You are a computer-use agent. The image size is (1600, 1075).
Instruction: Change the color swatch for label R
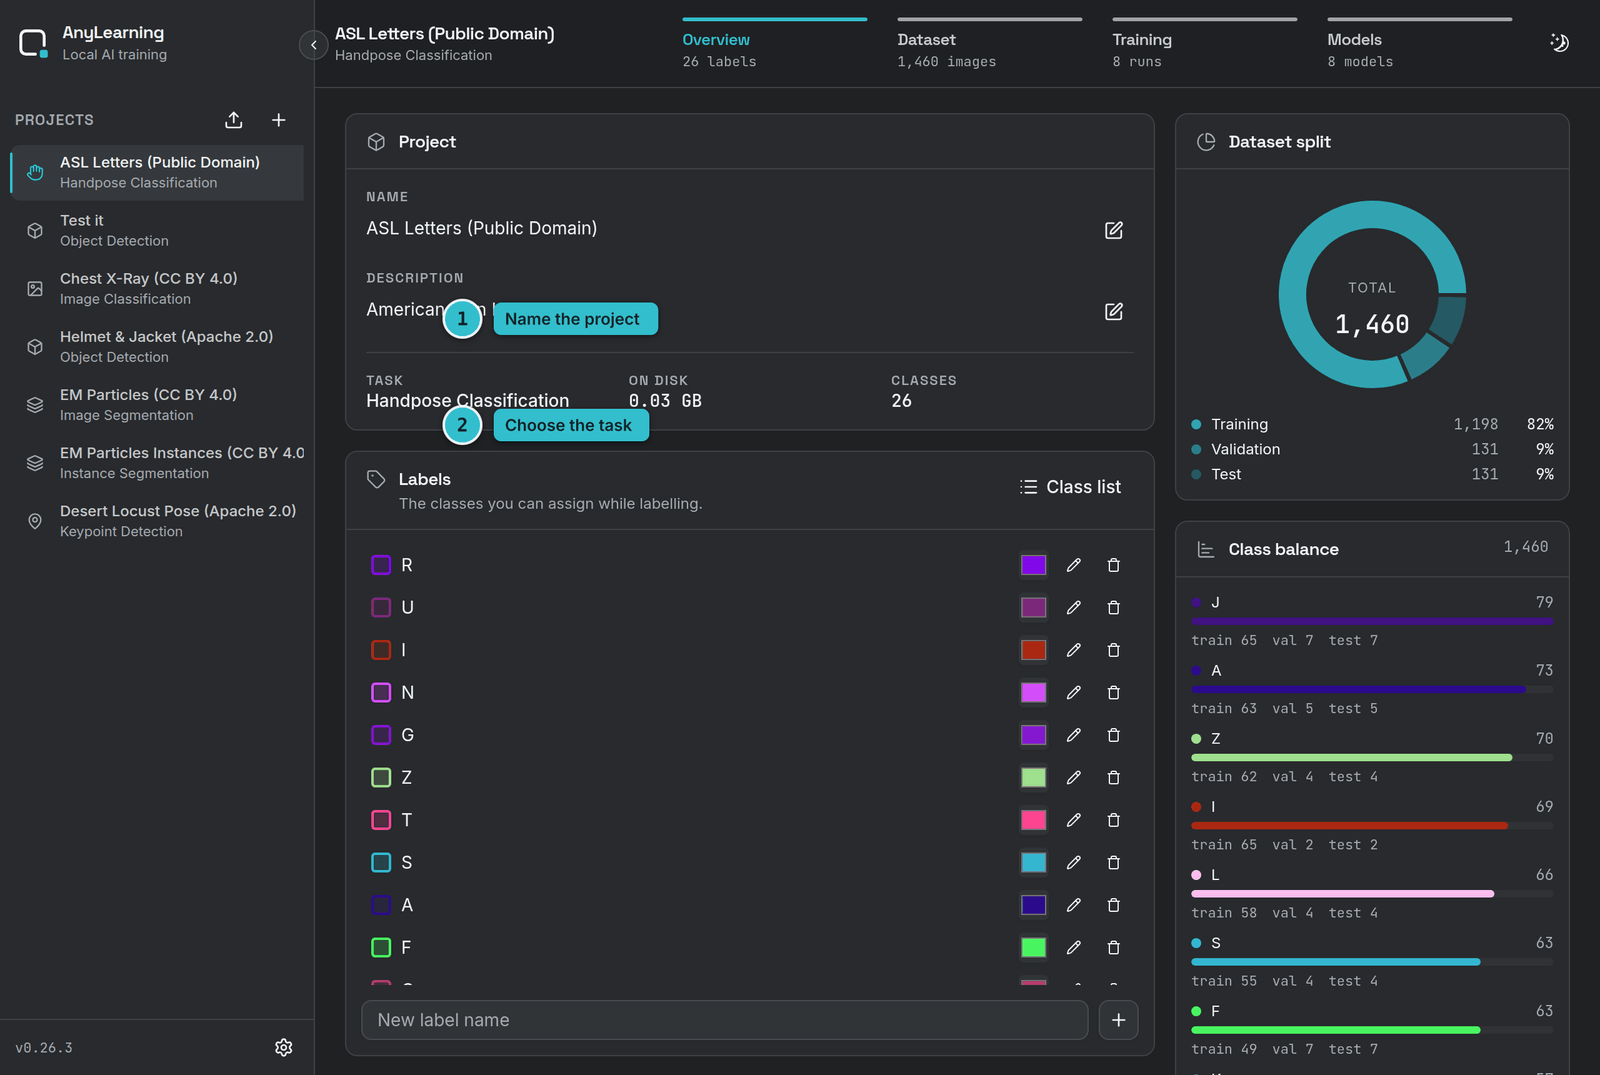tap(1034, 565)
